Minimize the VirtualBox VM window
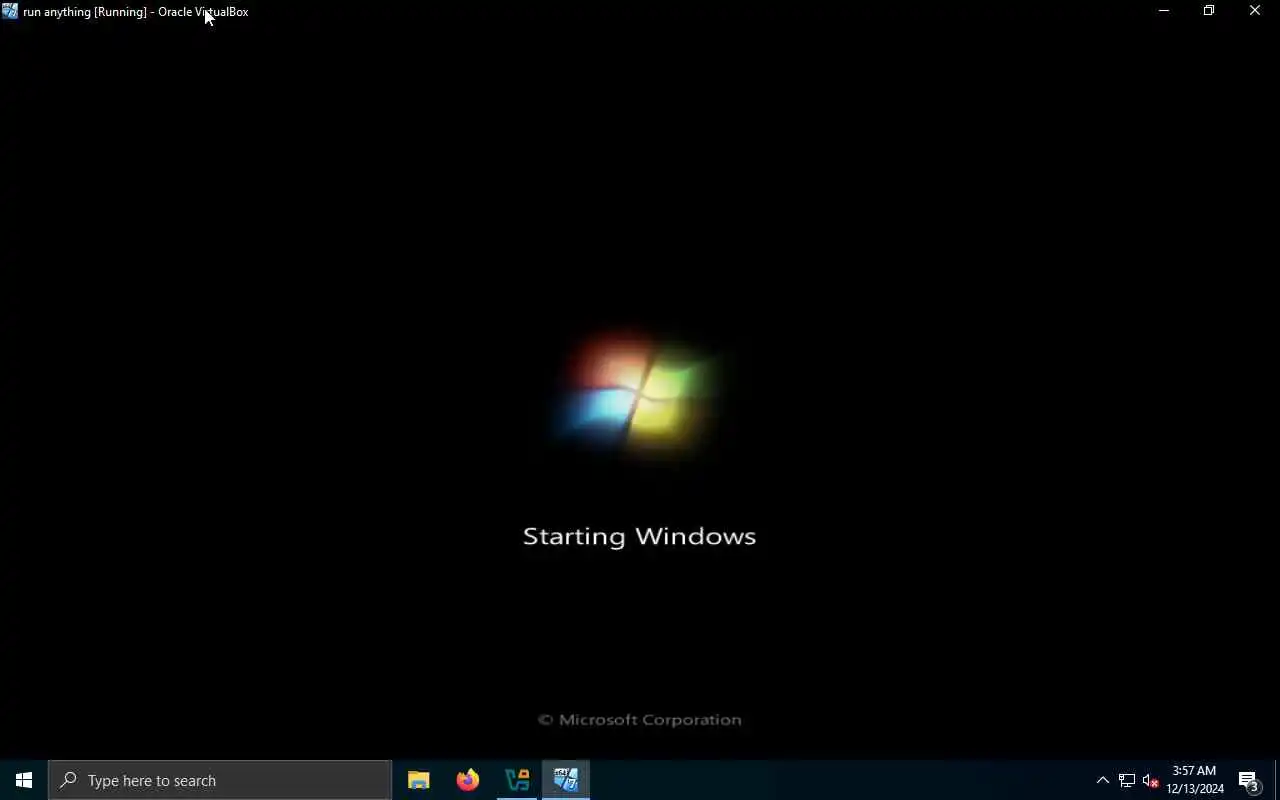The image size is (1280, 800). 1163,11
